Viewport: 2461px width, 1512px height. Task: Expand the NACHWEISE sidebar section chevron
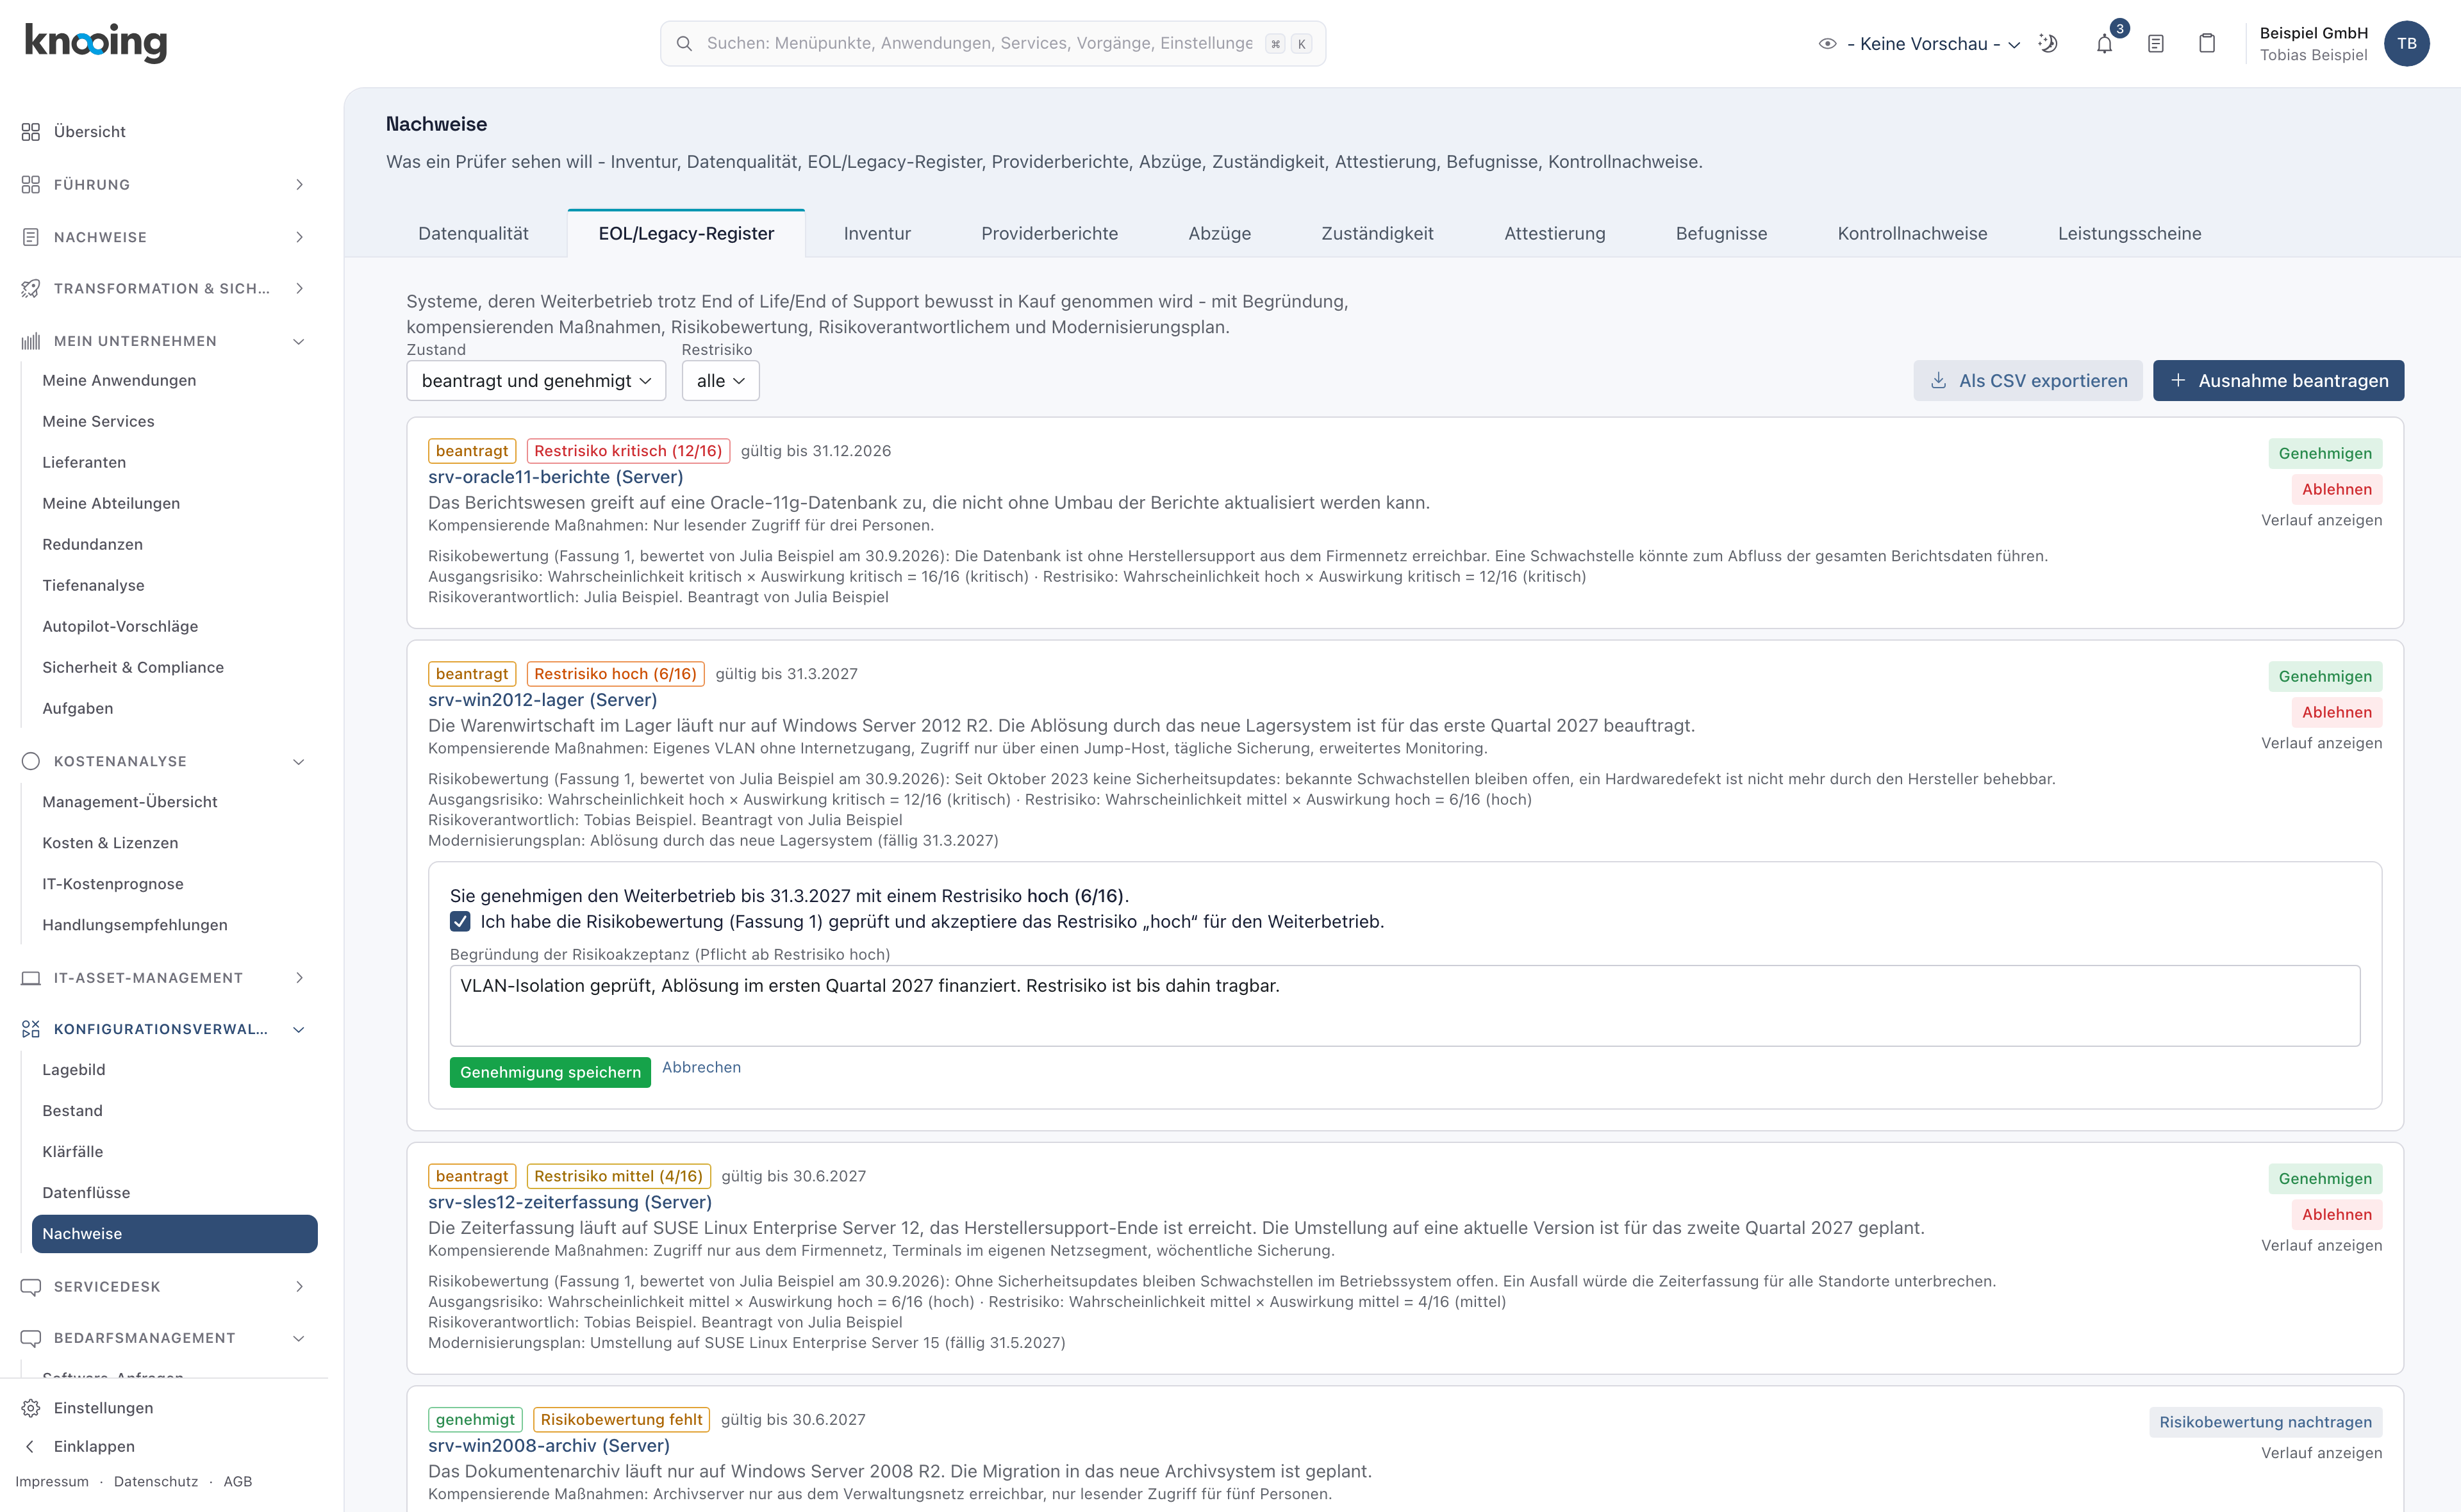point(299,237)
